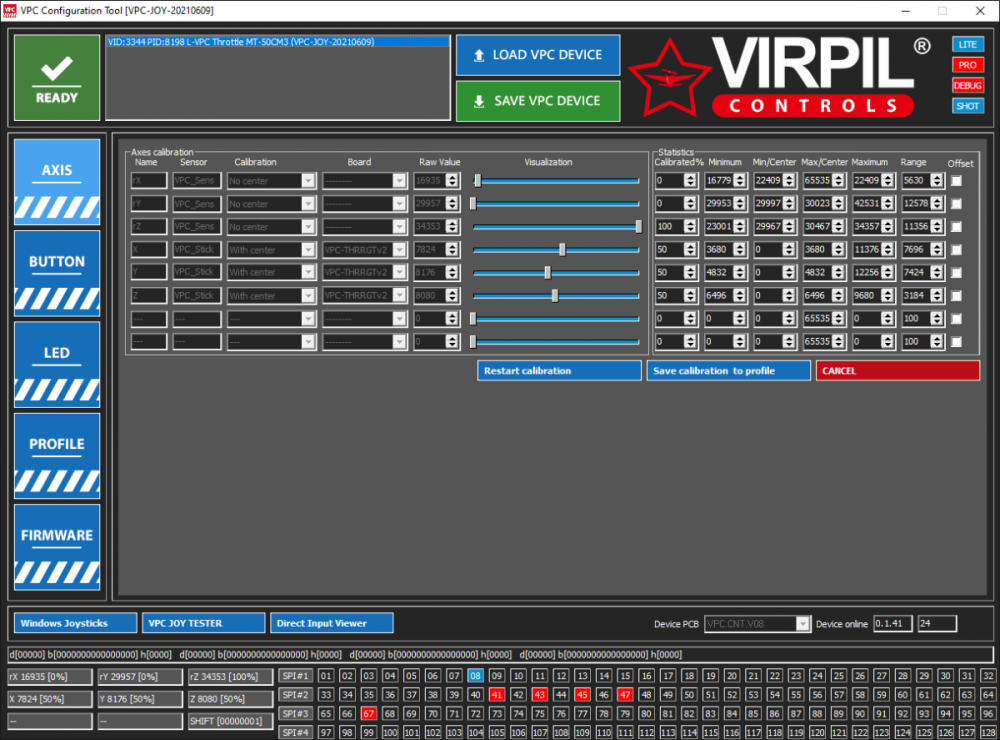Click highlighted button indicator 08
This screenshot has width=1000, height=740.
coord(475,676)
